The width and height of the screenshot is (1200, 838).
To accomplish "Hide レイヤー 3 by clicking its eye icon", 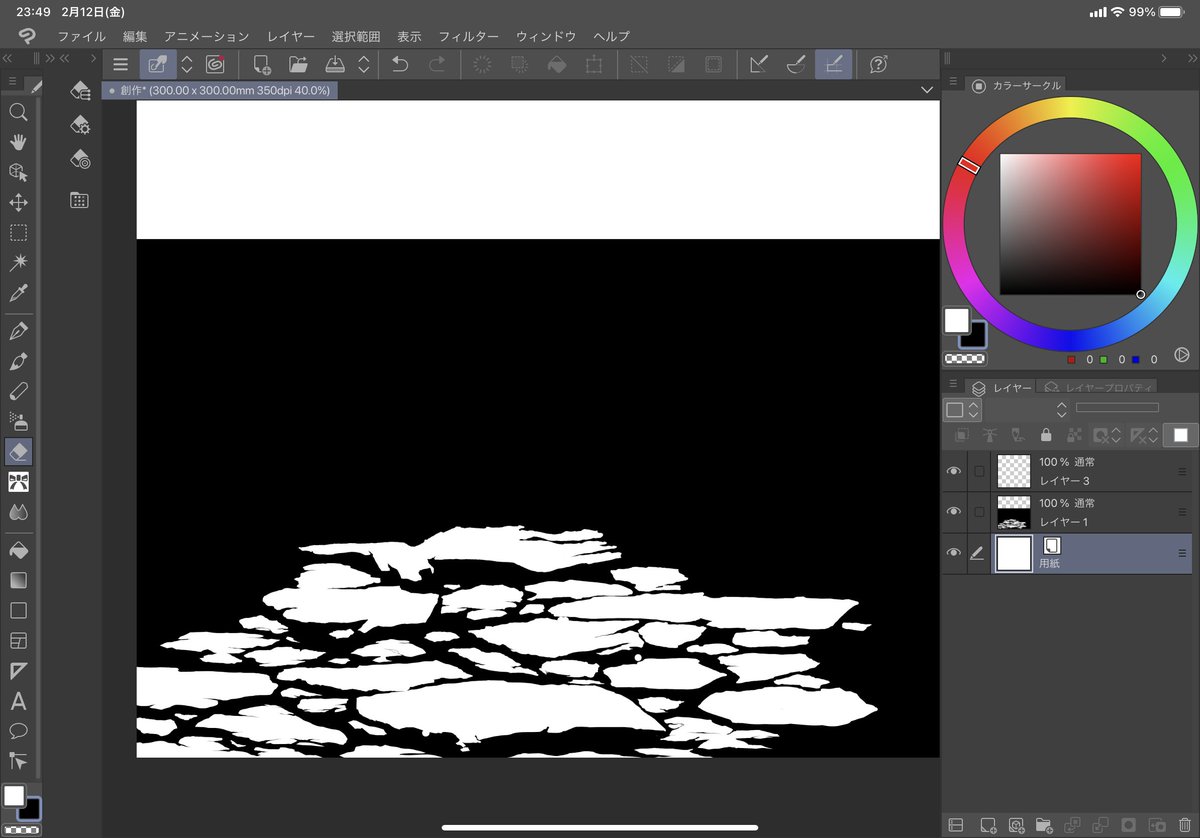I will 954,470.
